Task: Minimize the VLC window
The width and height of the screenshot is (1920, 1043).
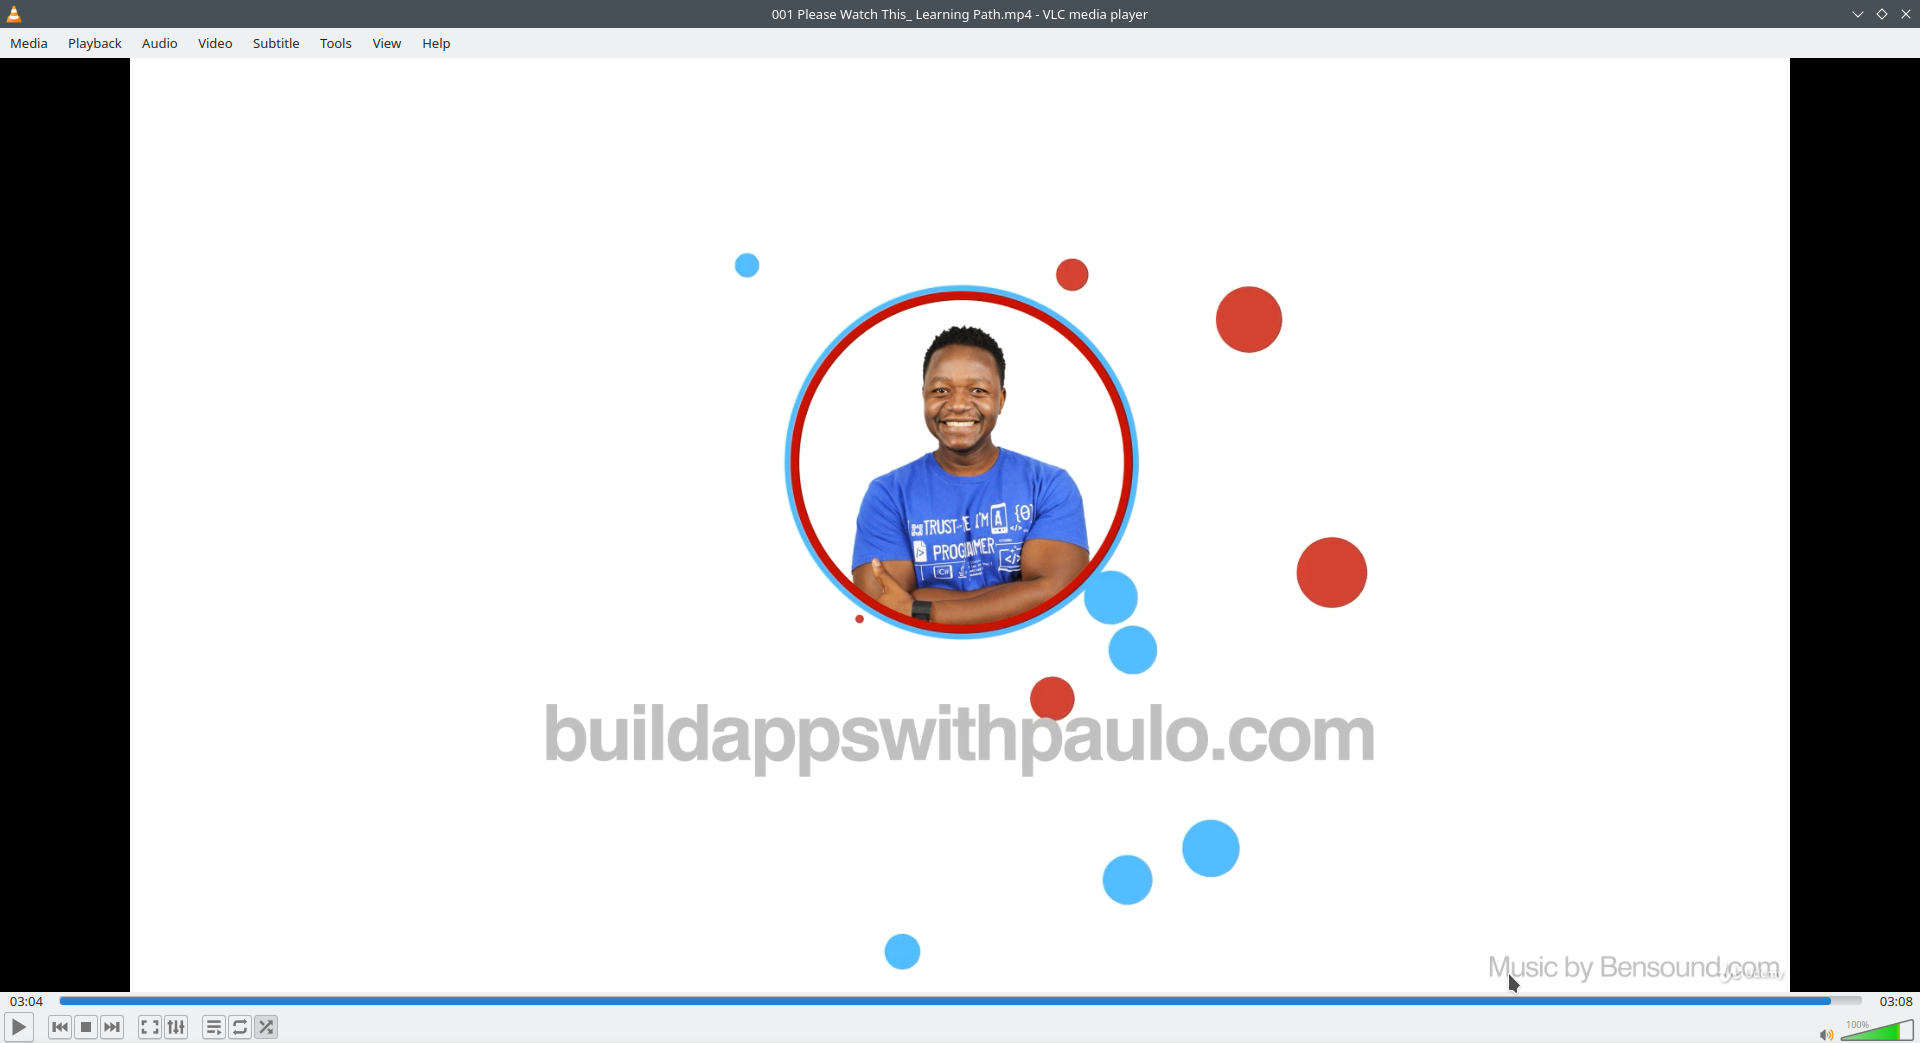Action: pos(1858,14)
